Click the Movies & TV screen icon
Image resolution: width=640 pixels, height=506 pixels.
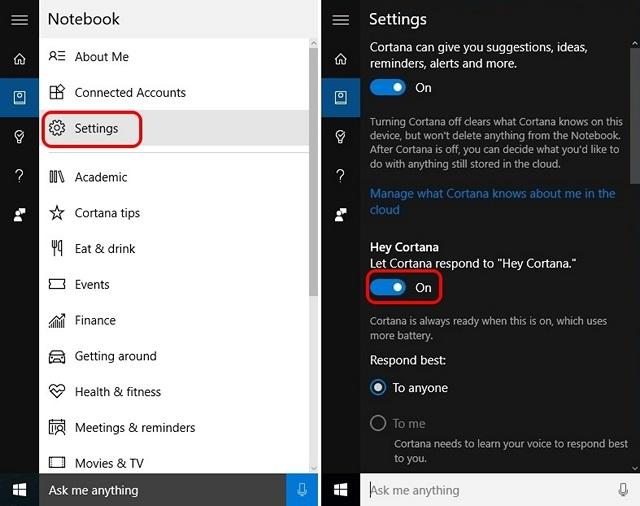click(57, 462)
